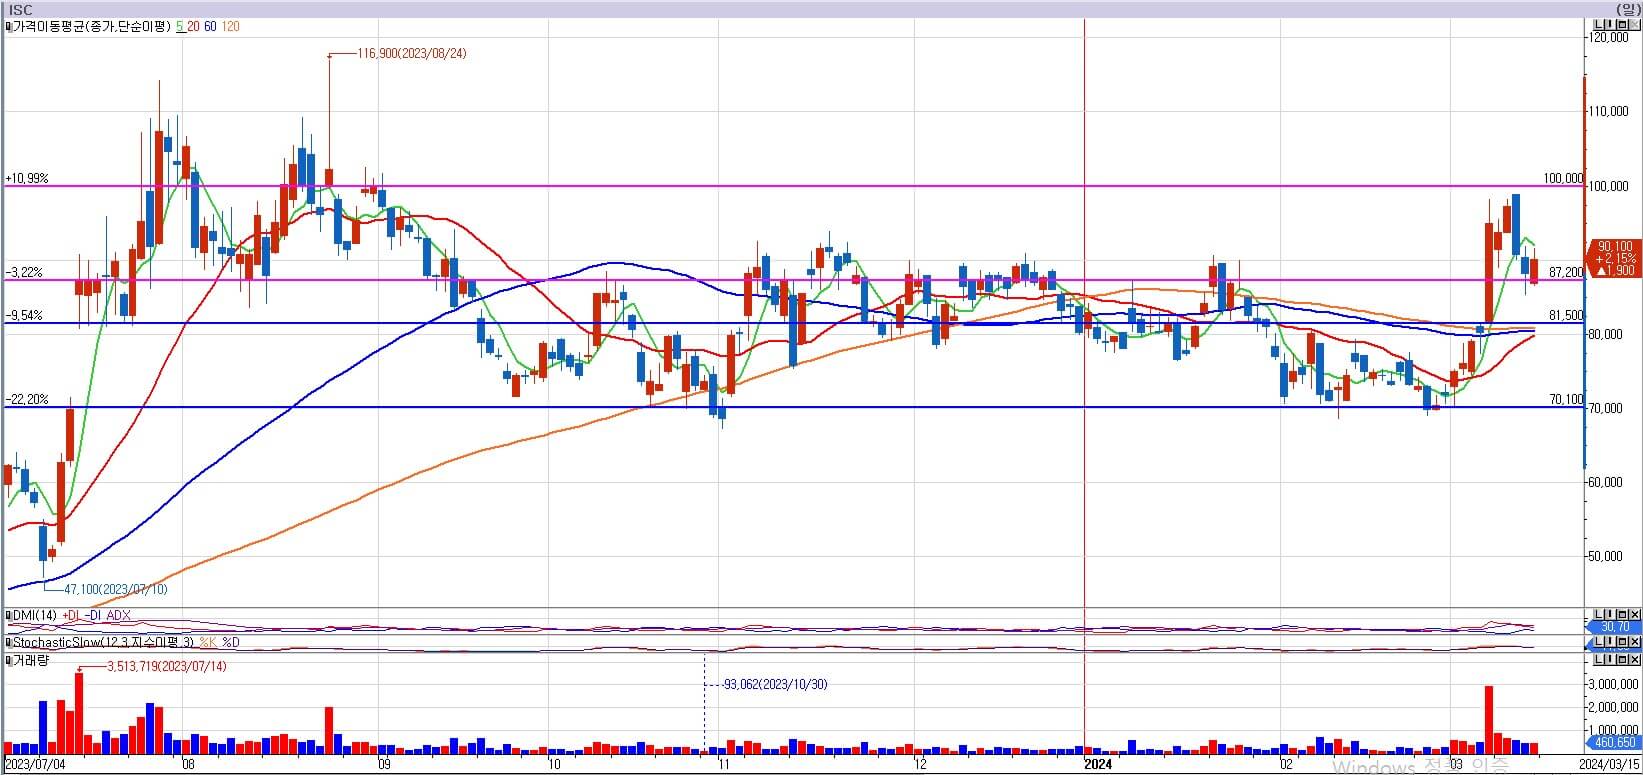Viewport: 1643px width, 775px height.
Task: Click the -3.22% line label
Action: 23,272
